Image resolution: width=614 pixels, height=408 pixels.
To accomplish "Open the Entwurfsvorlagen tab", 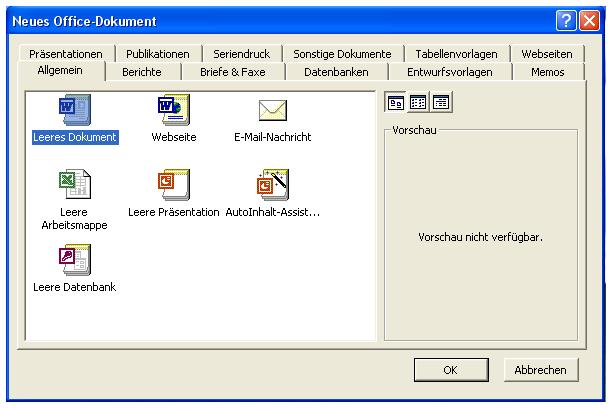I will pyautogui.click(x=450, y=72).
